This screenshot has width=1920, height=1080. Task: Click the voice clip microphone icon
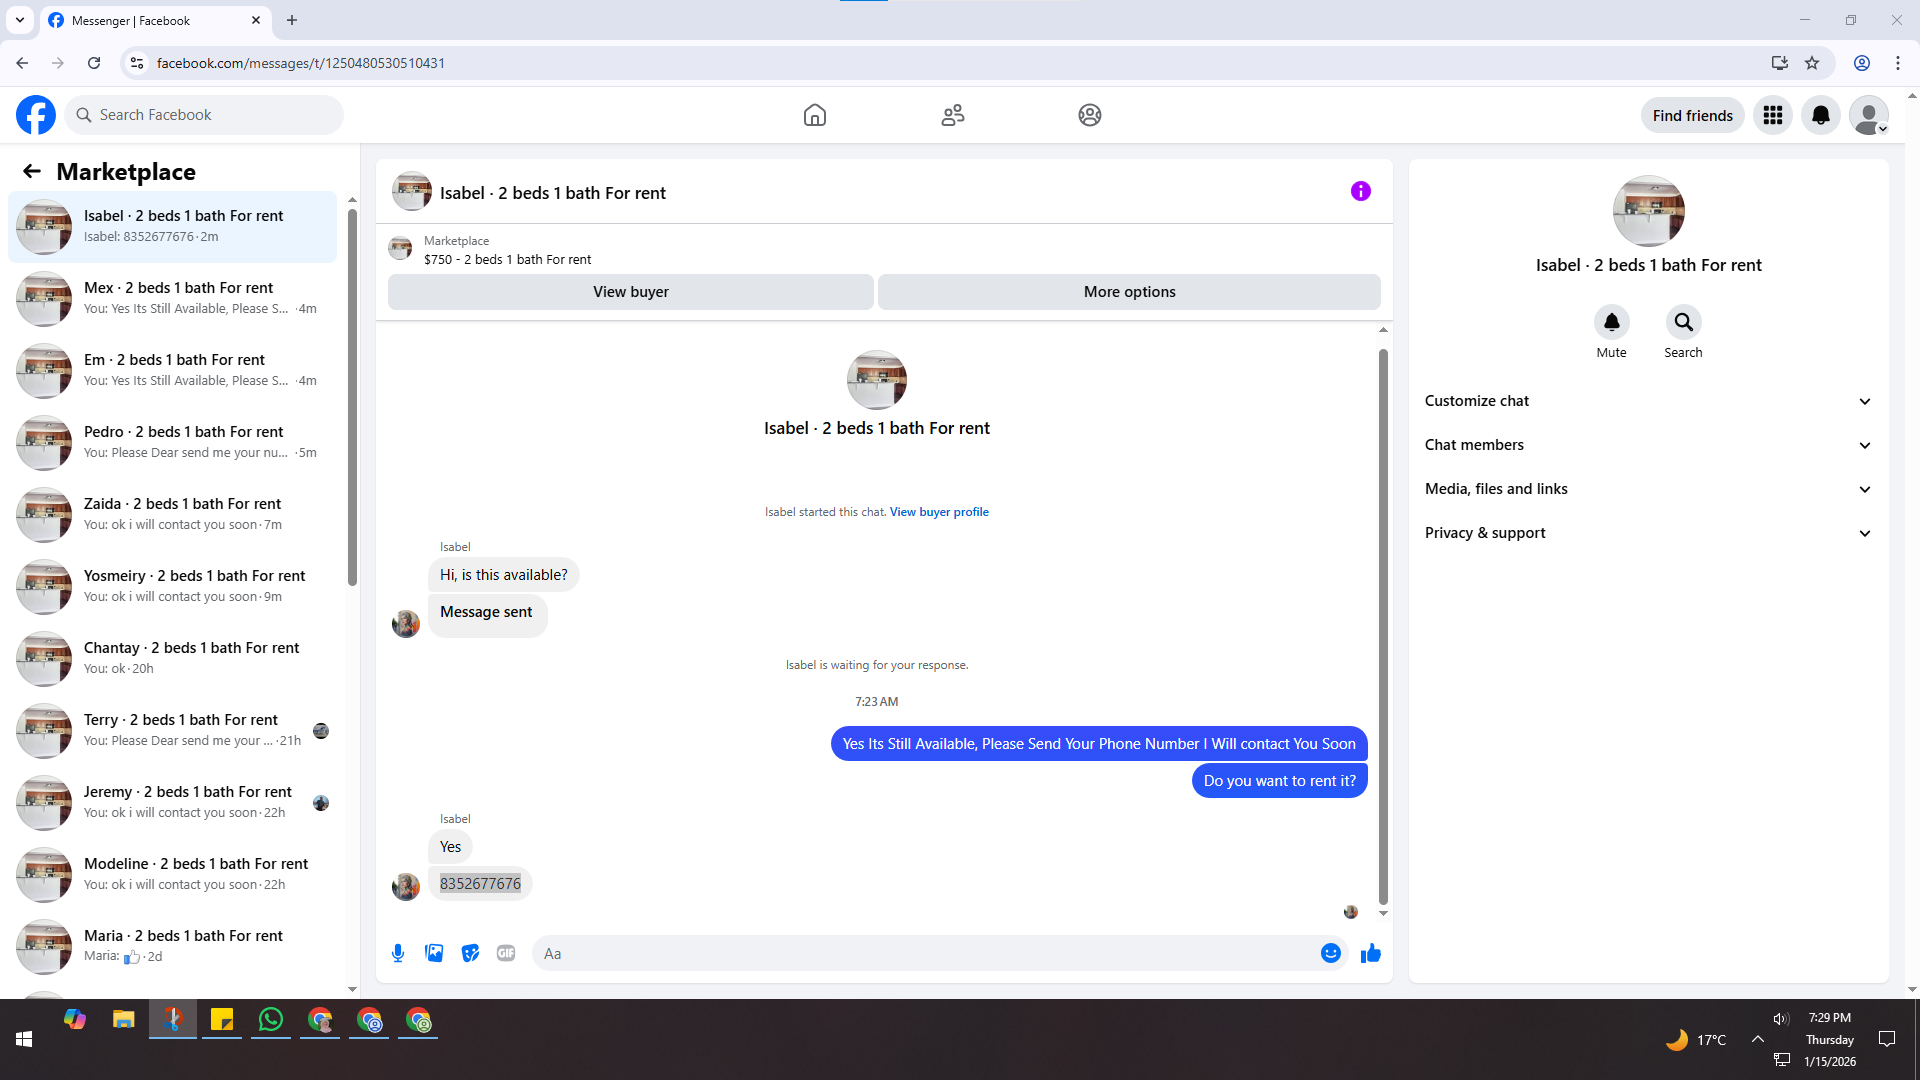point(398,953)
